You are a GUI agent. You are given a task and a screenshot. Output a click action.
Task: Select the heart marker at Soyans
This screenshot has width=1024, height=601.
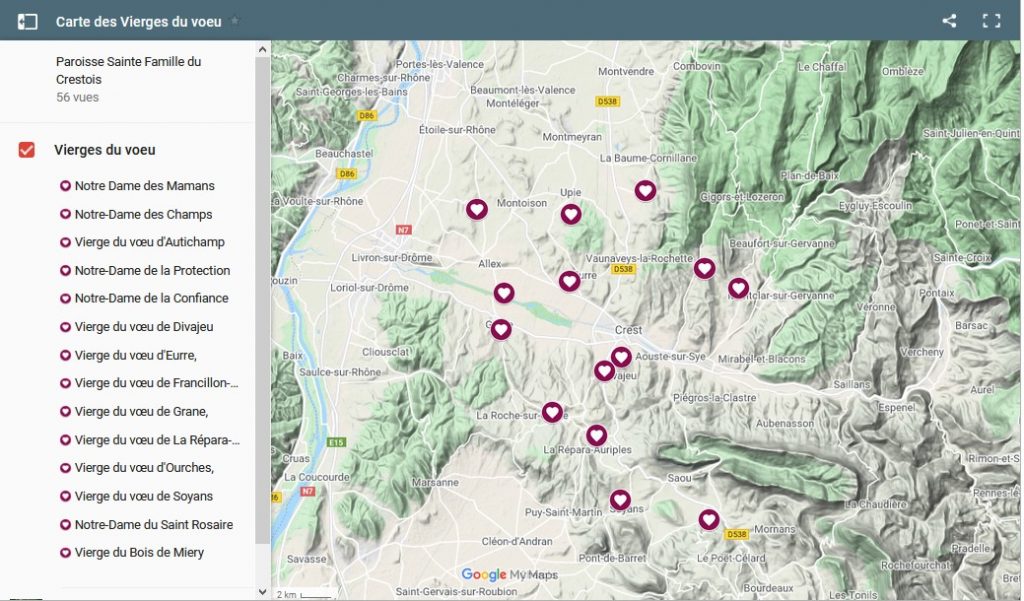click(620, 500)
